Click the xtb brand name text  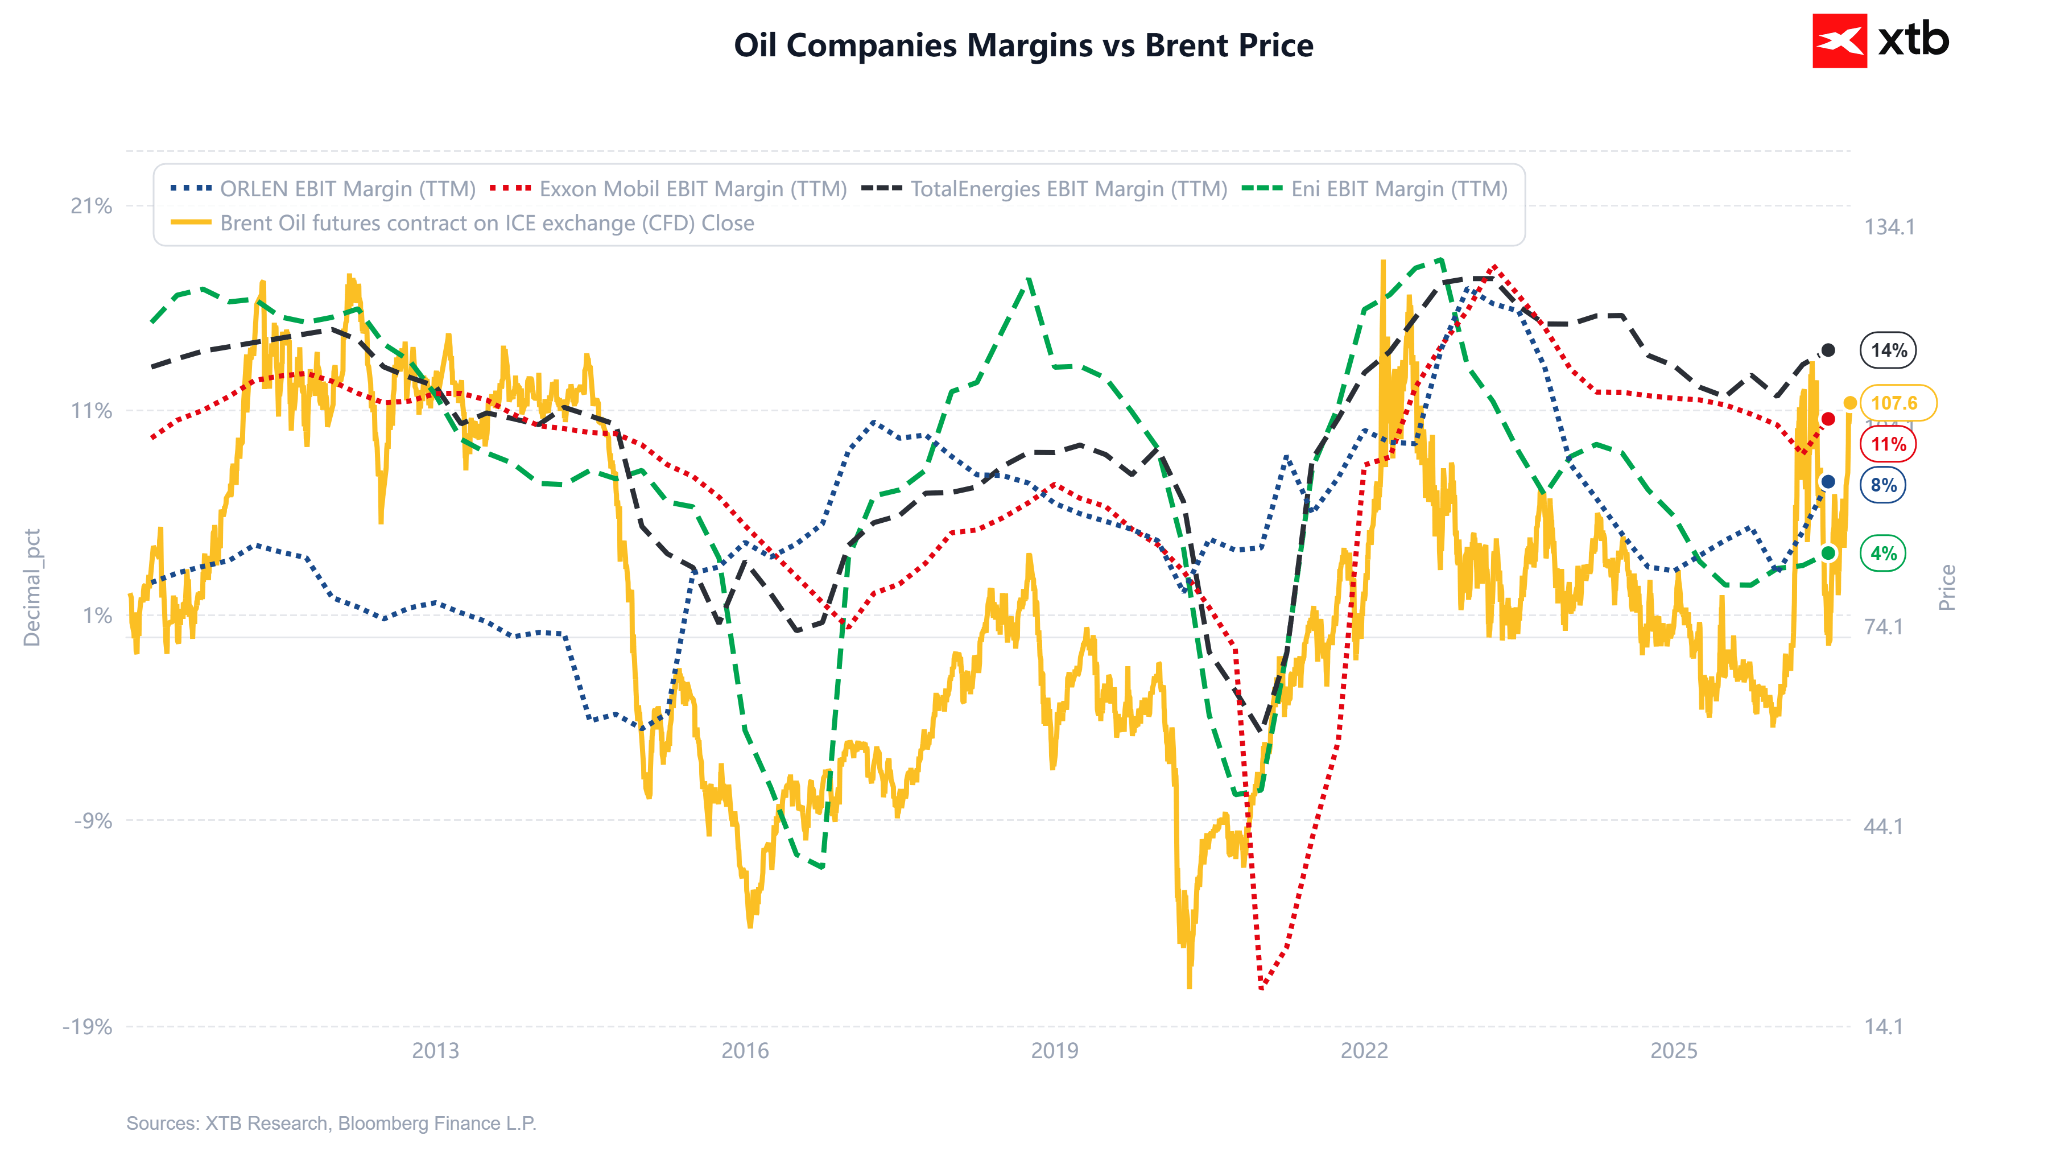pos(1913,40)
